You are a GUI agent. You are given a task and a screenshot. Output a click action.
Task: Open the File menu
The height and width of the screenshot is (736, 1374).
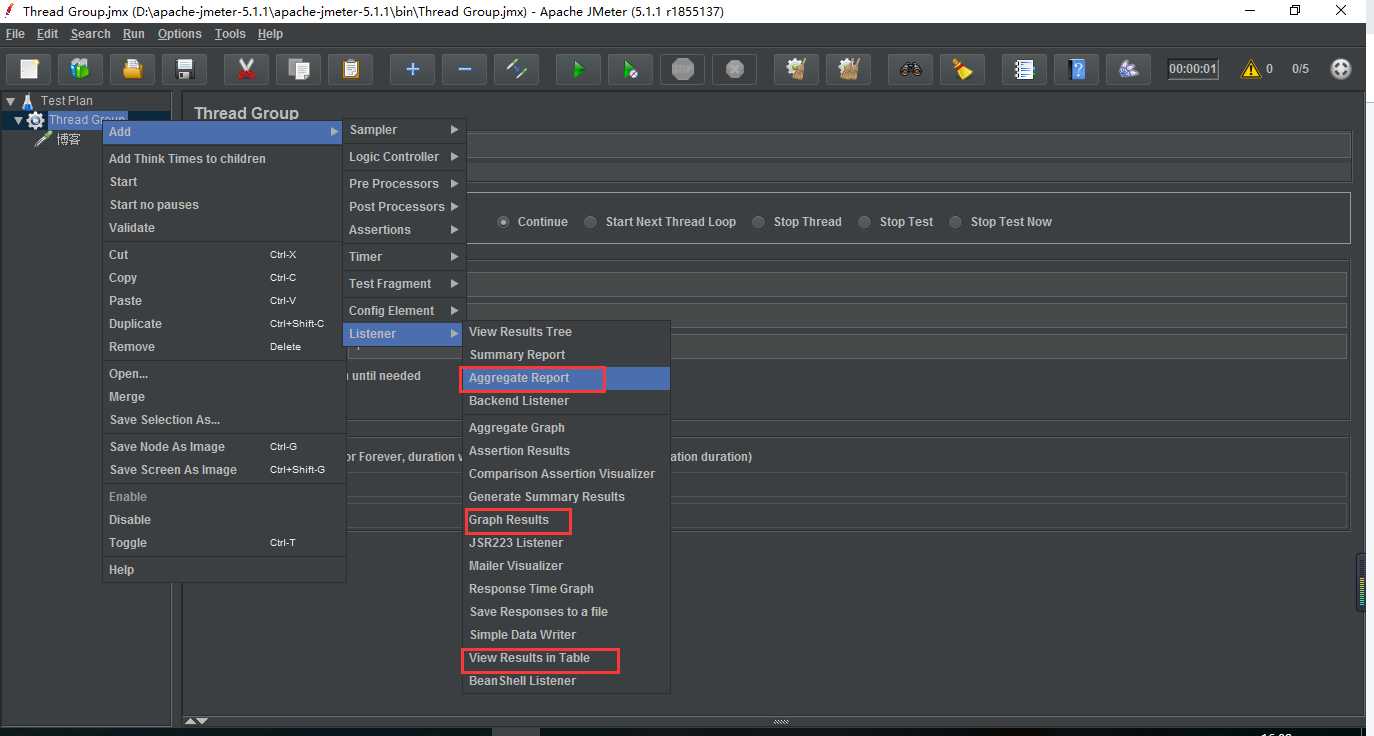point(15,34)
